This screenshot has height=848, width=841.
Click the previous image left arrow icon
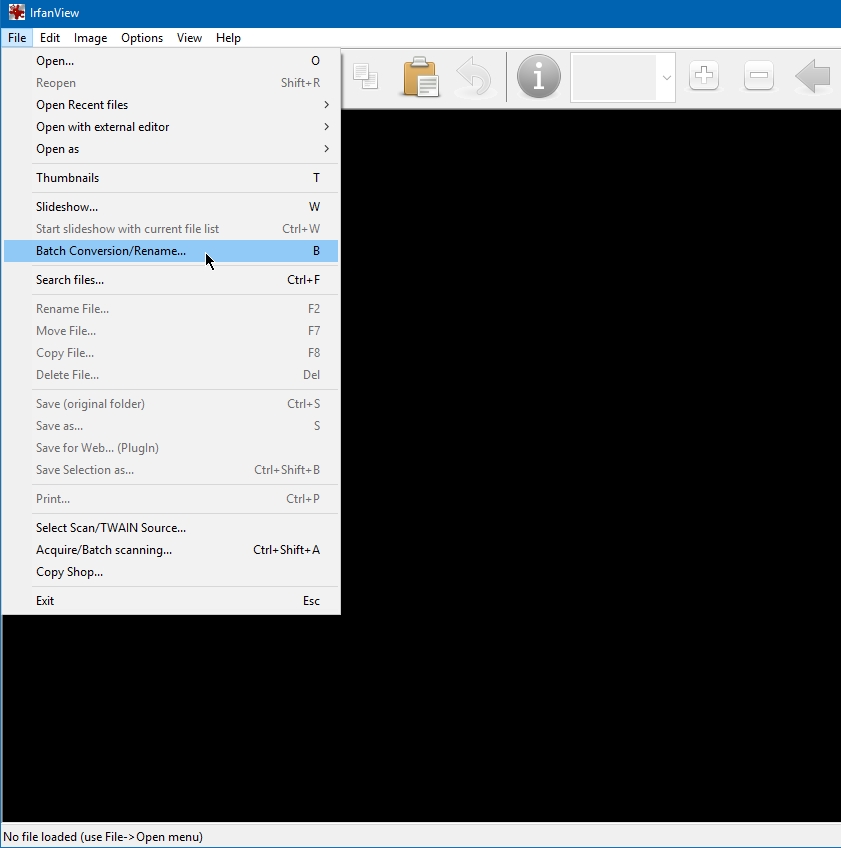click(813, 76)
